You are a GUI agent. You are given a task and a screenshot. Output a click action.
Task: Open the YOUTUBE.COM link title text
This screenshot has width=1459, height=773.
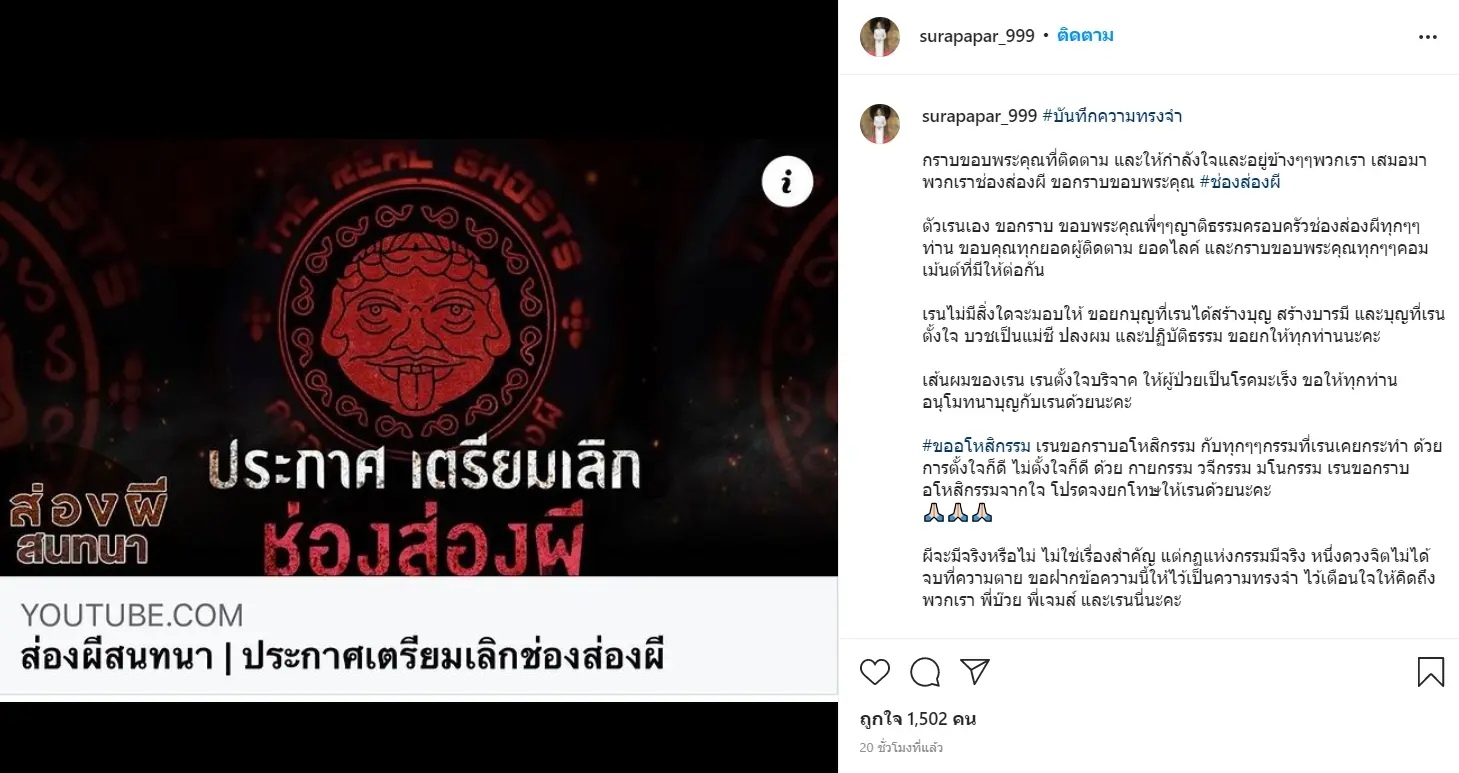[x=342, y=658]
